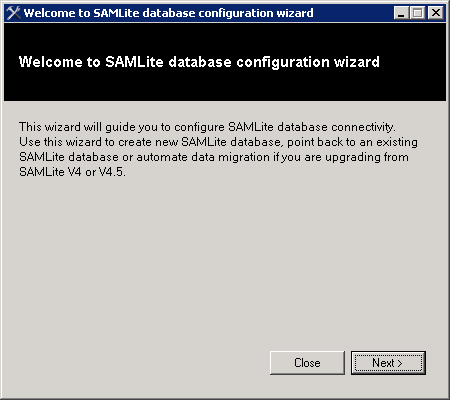The height and width of the screenshot is (400, 450).
Task: Click the text 'SAMLite V4 or V4.5.'
Action: point(72,172)
